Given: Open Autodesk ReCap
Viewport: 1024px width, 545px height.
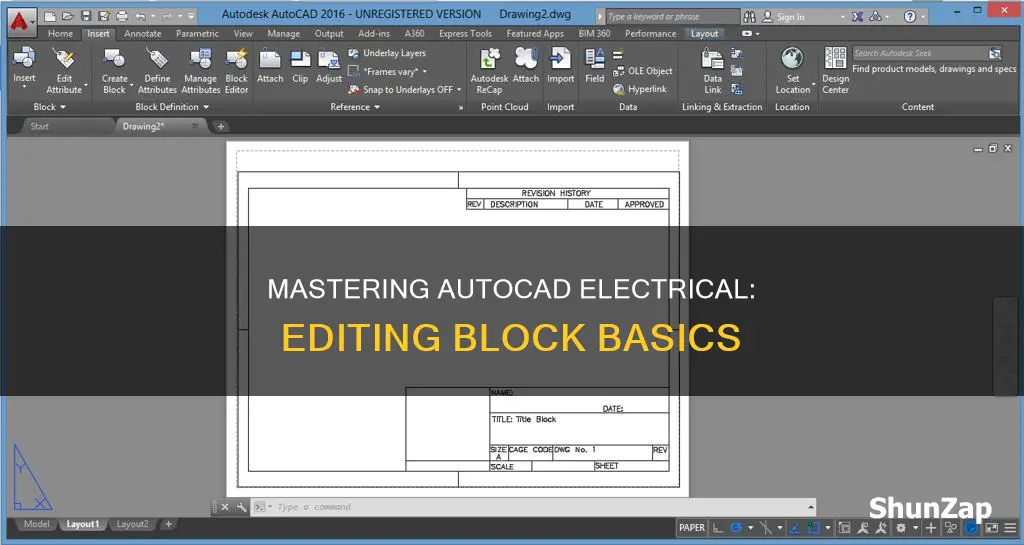Looking at the screenshot, I should [489, 70].
